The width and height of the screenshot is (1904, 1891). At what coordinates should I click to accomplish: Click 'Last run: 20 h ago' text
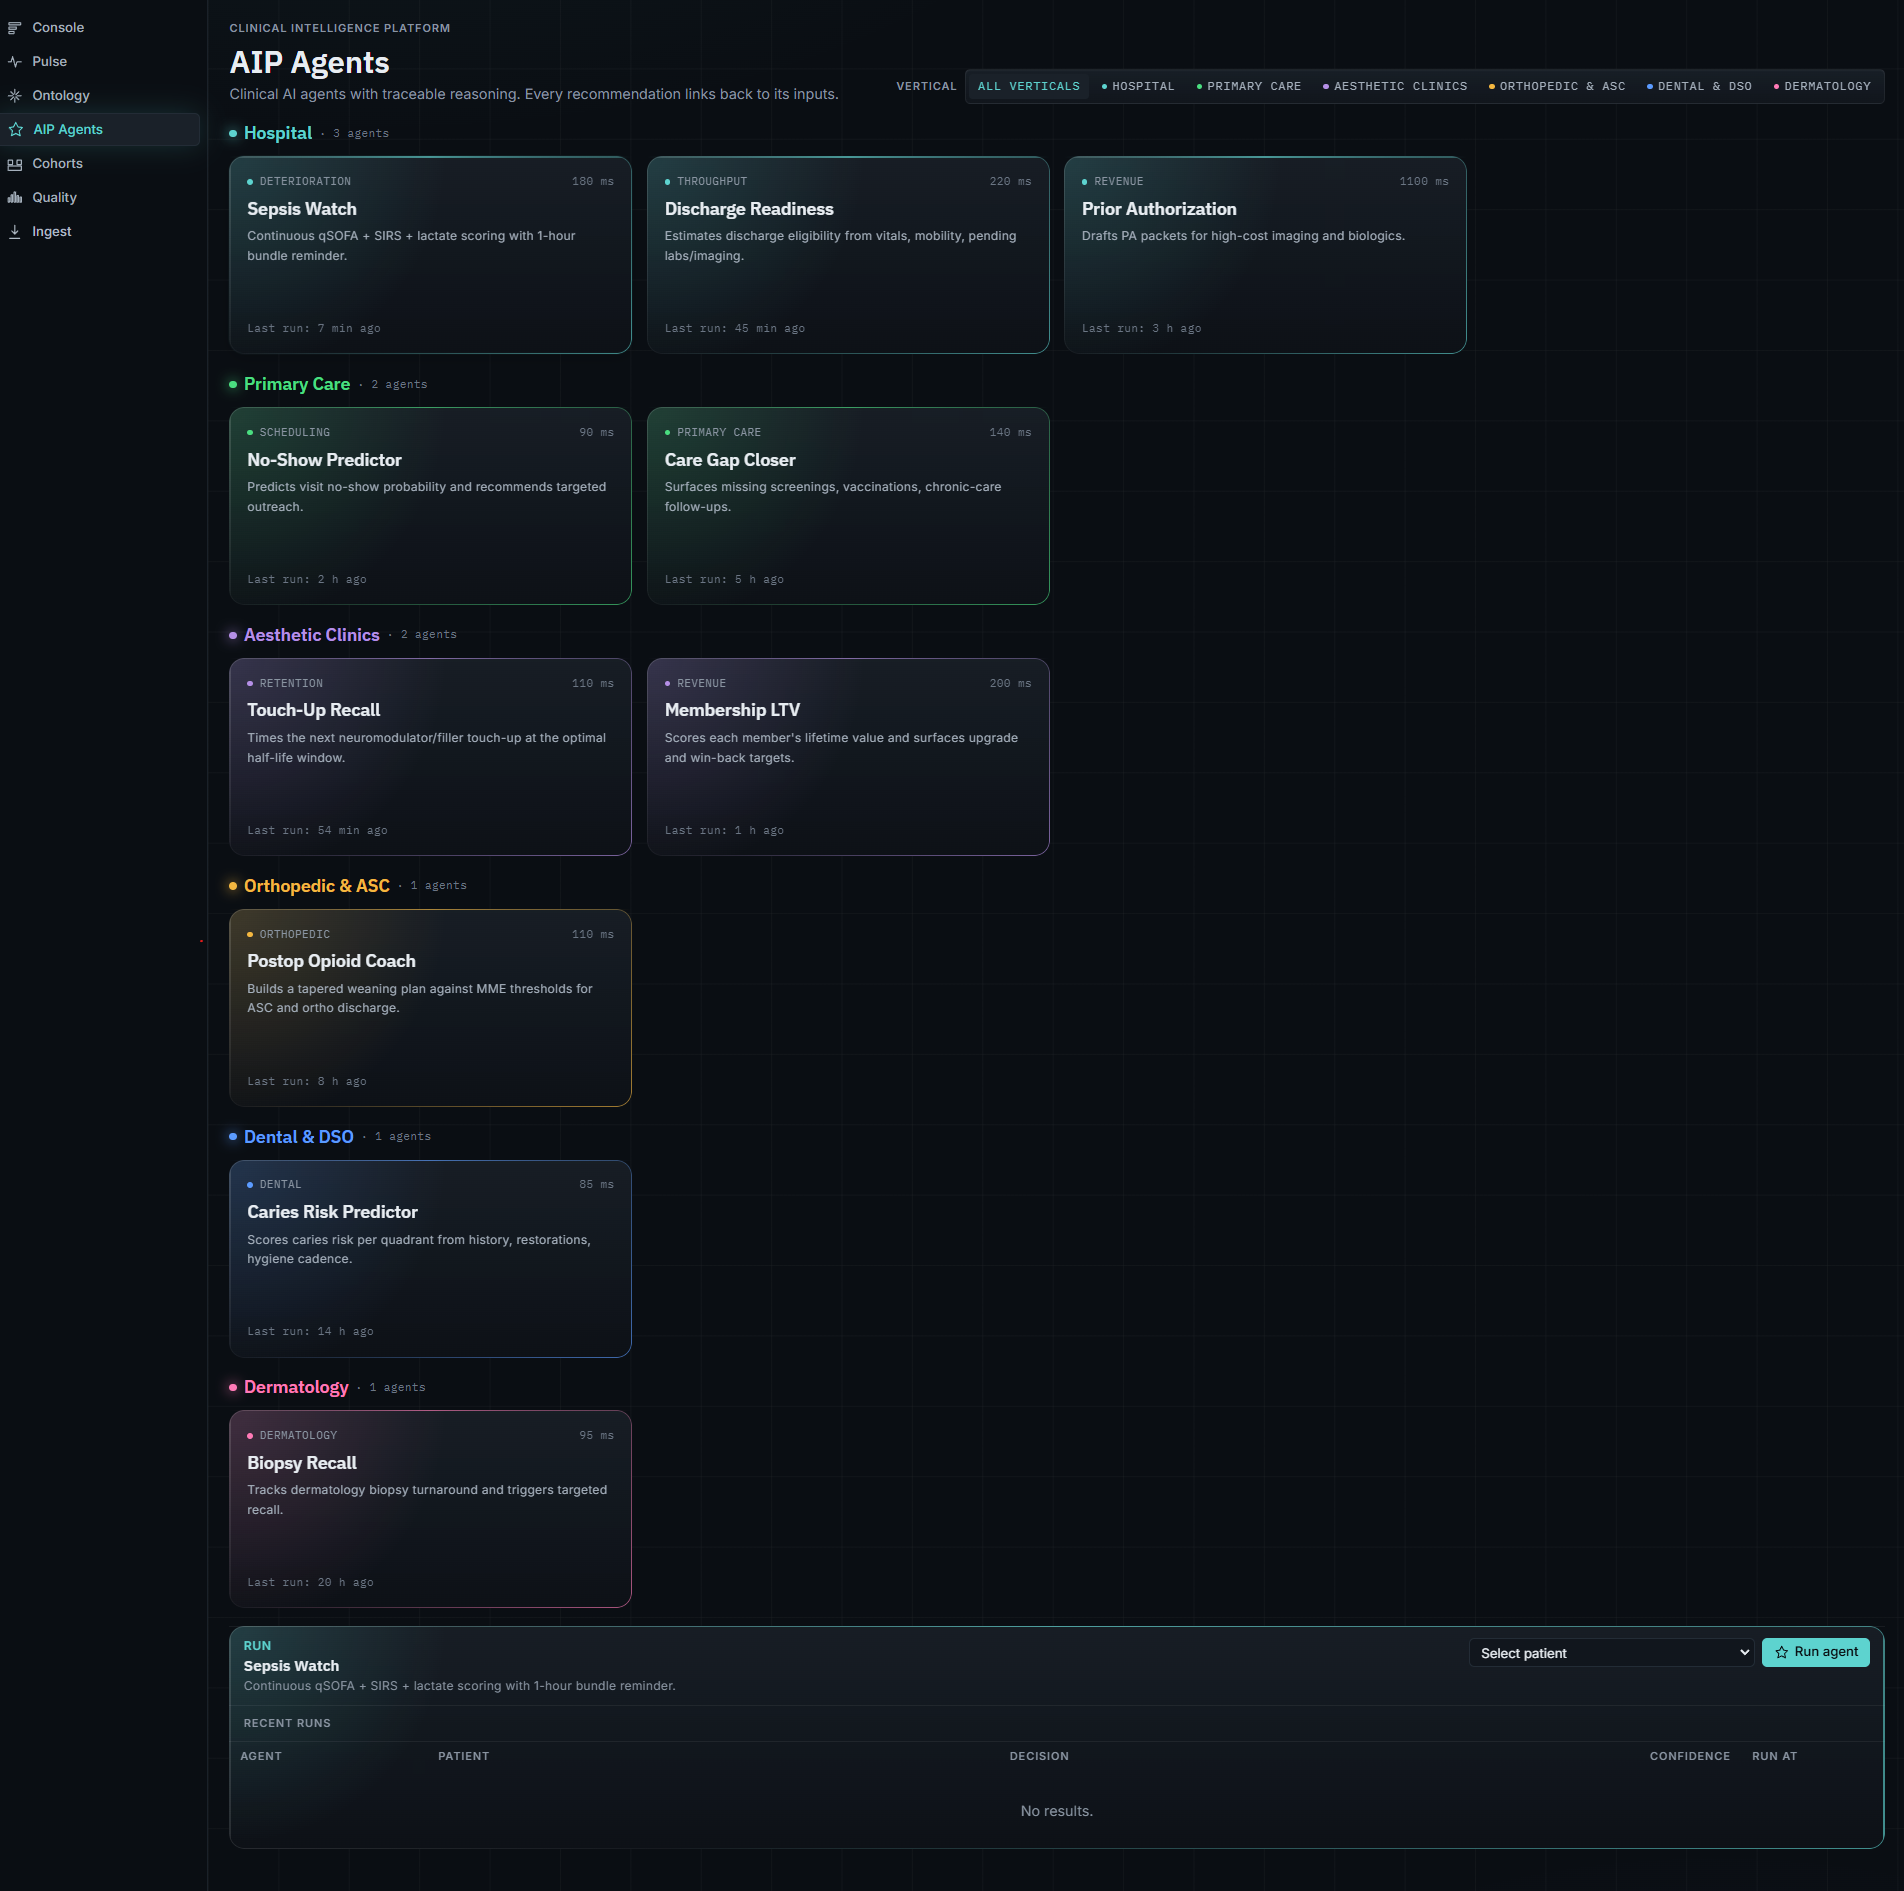coord(310,1583)
